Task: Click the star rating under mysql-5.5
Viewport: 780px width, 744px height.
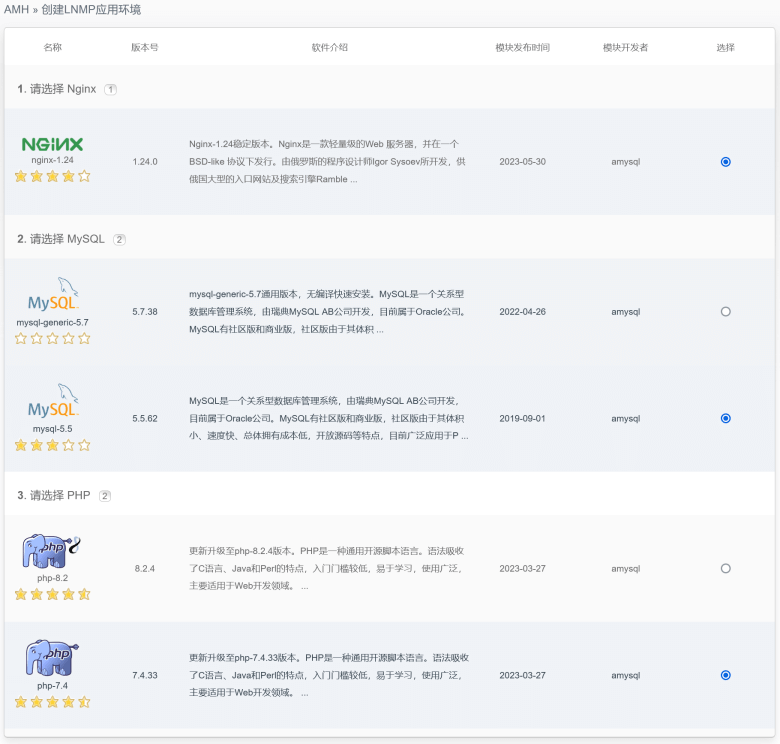Action: 52,445
